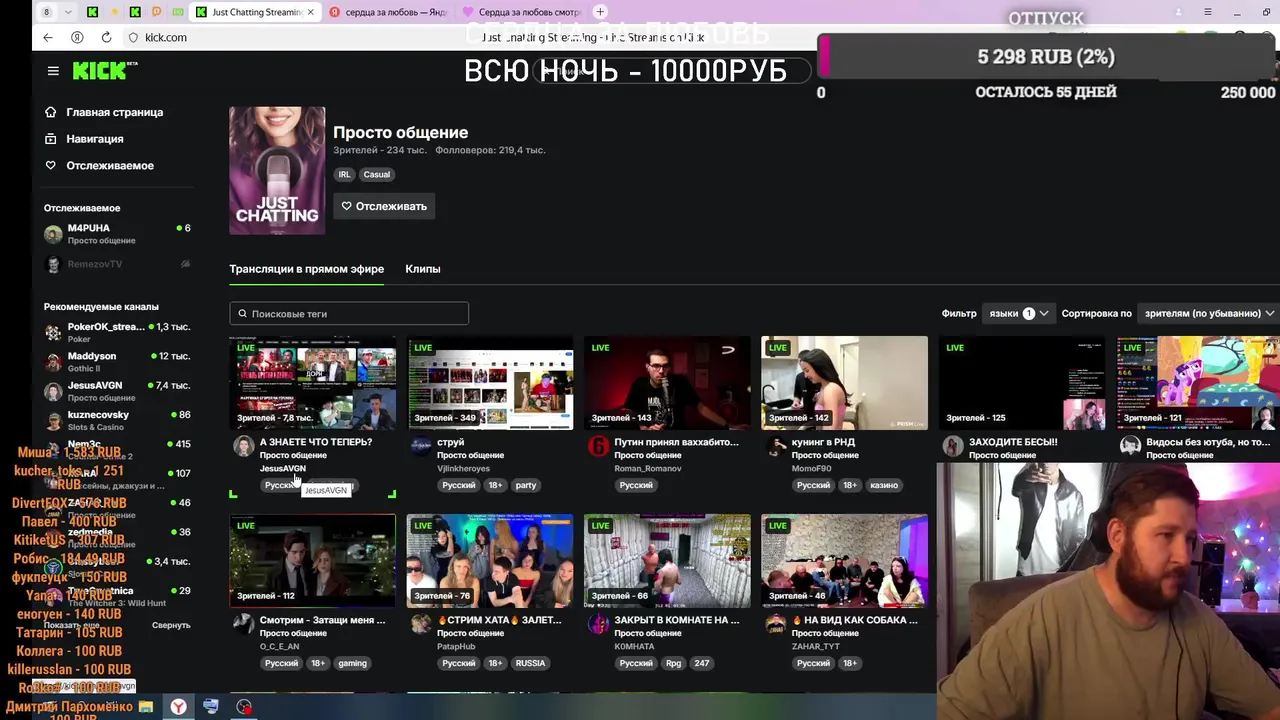Open the sort dropdown 'зрителям (по убыванию)'
The image size is (1280, 720).
tap(1209, 313)
